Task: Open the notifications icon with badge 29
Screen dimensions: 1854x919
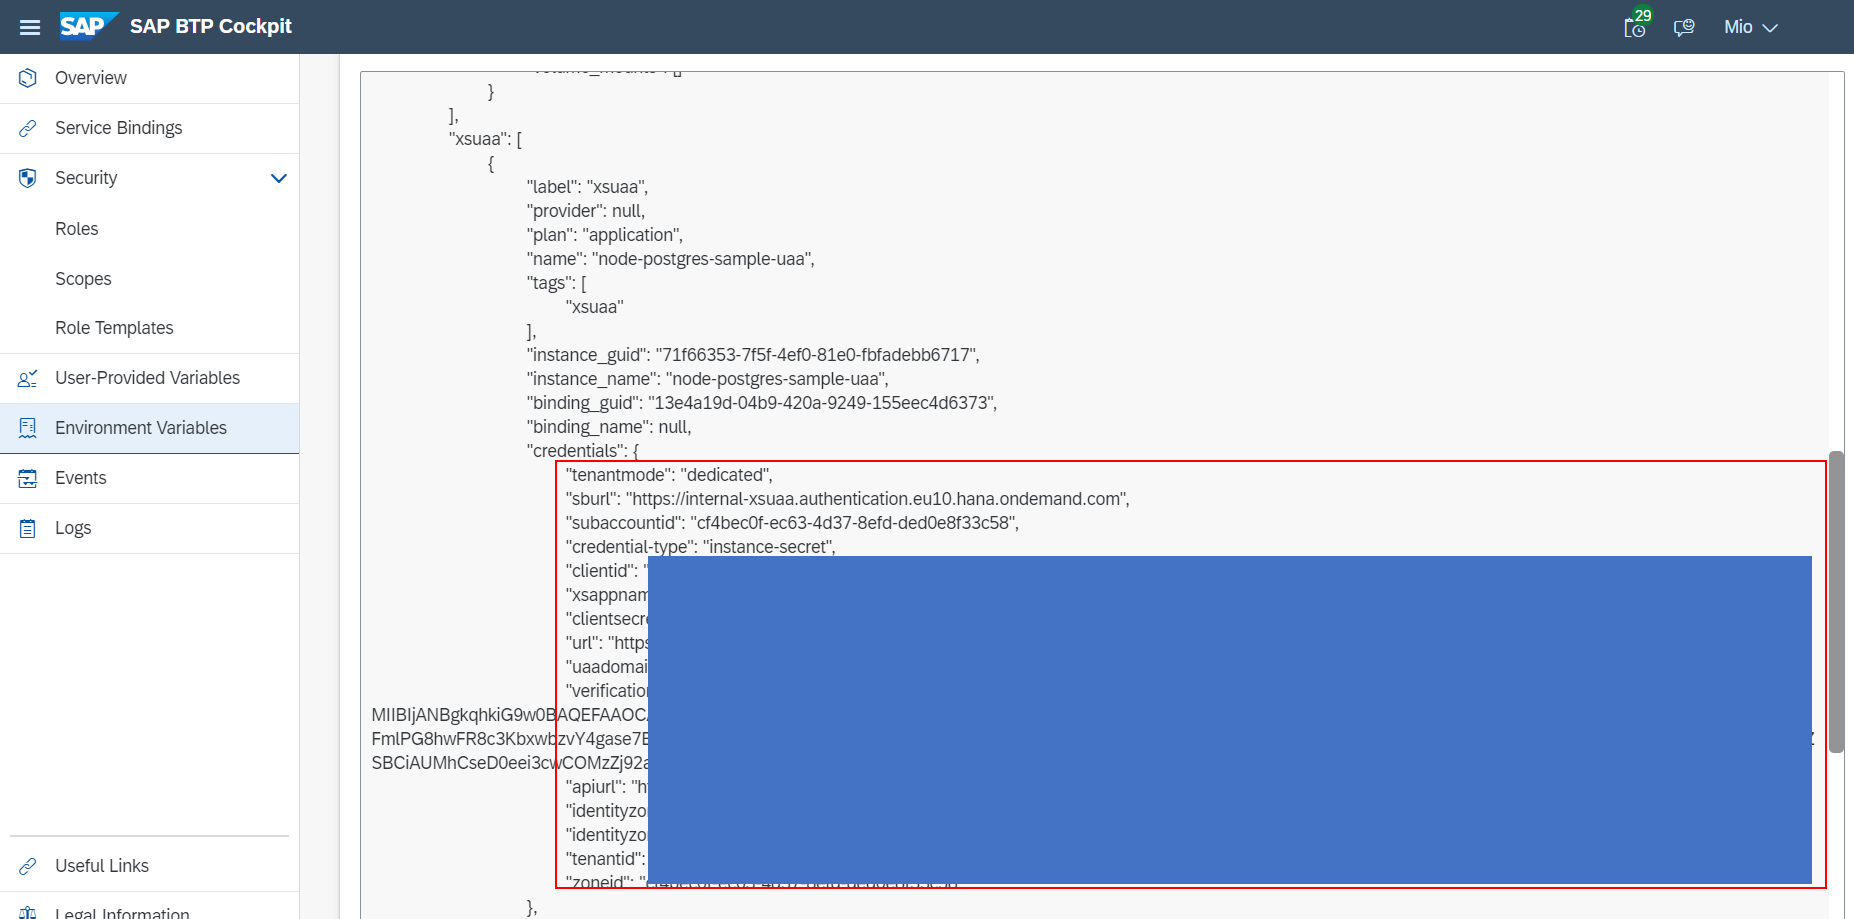Action: coord(1636,25)
